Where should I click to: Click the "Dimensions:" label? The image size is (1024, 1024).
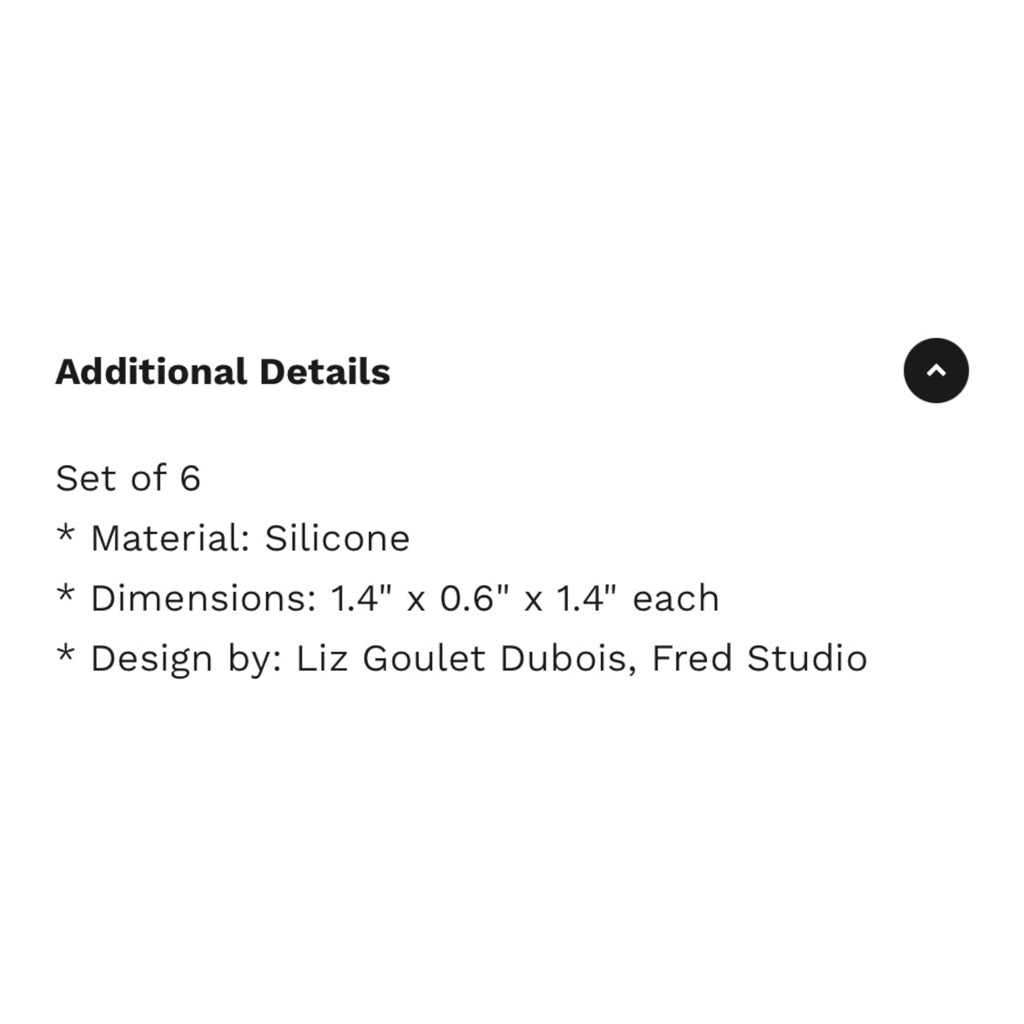click(204, 598)
